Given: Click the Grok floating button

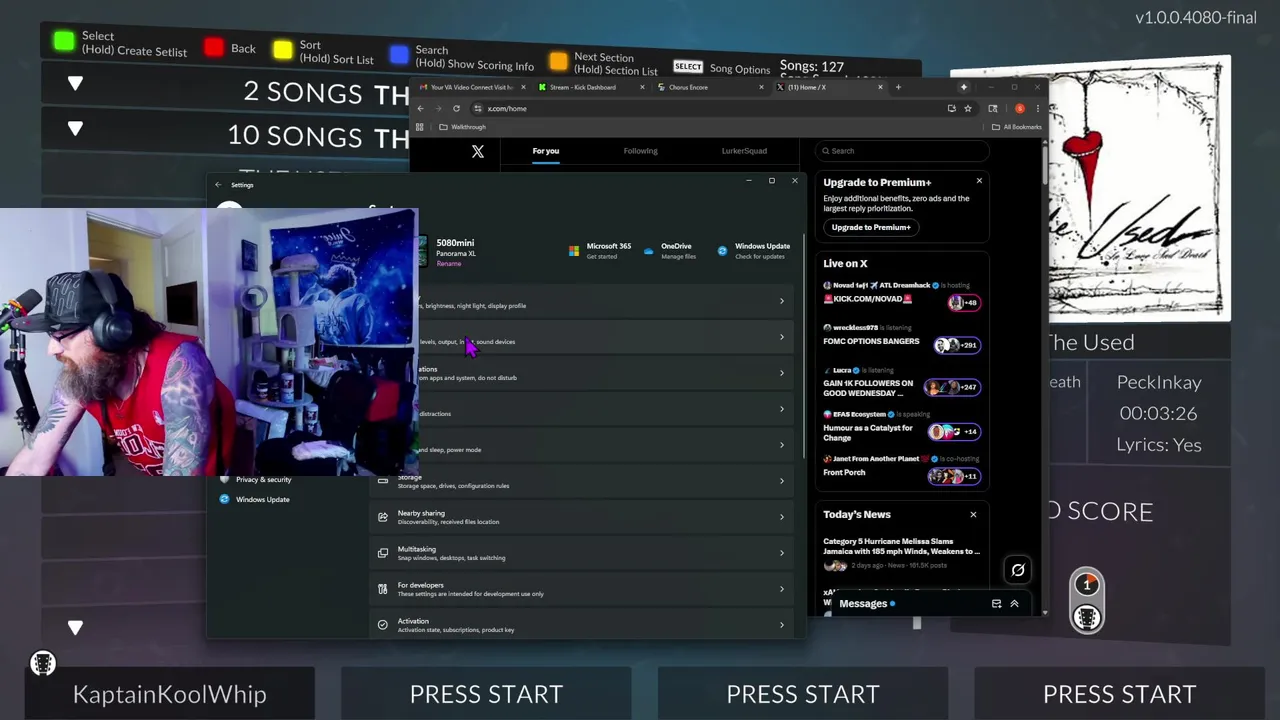Looking at the screenshot, I should coord(1018,570).
